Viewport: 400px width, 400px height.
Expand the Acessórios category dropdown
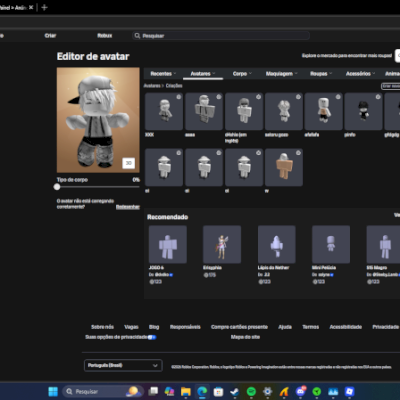coord(360,74)
